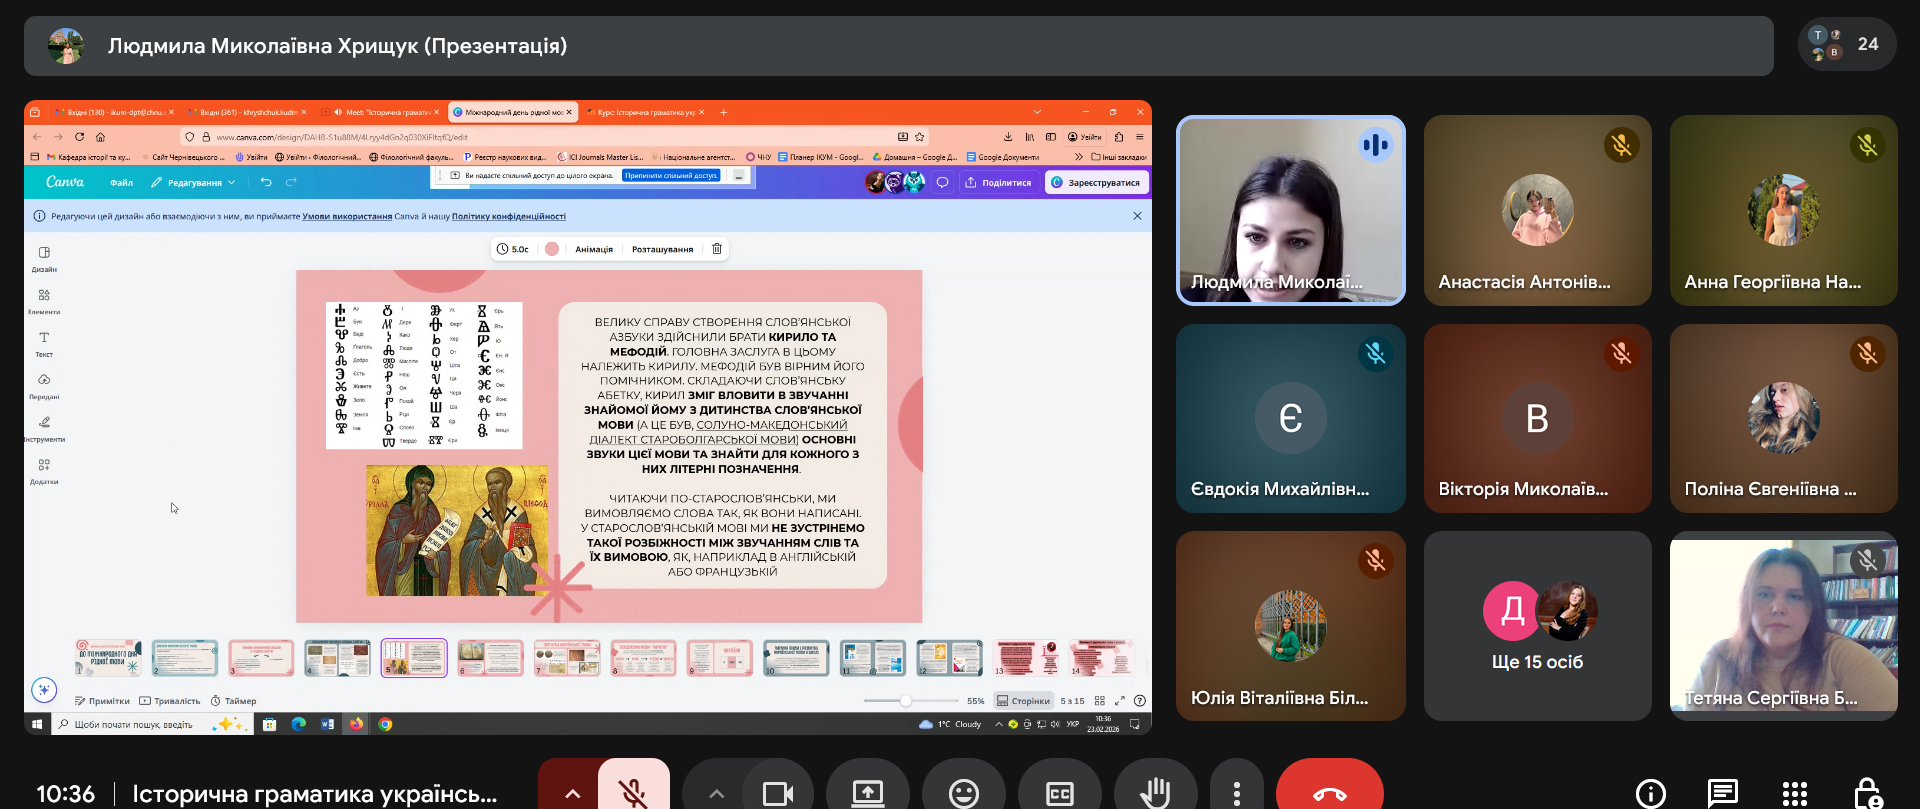Click Windows Start button in shared screen

[37, 724]
